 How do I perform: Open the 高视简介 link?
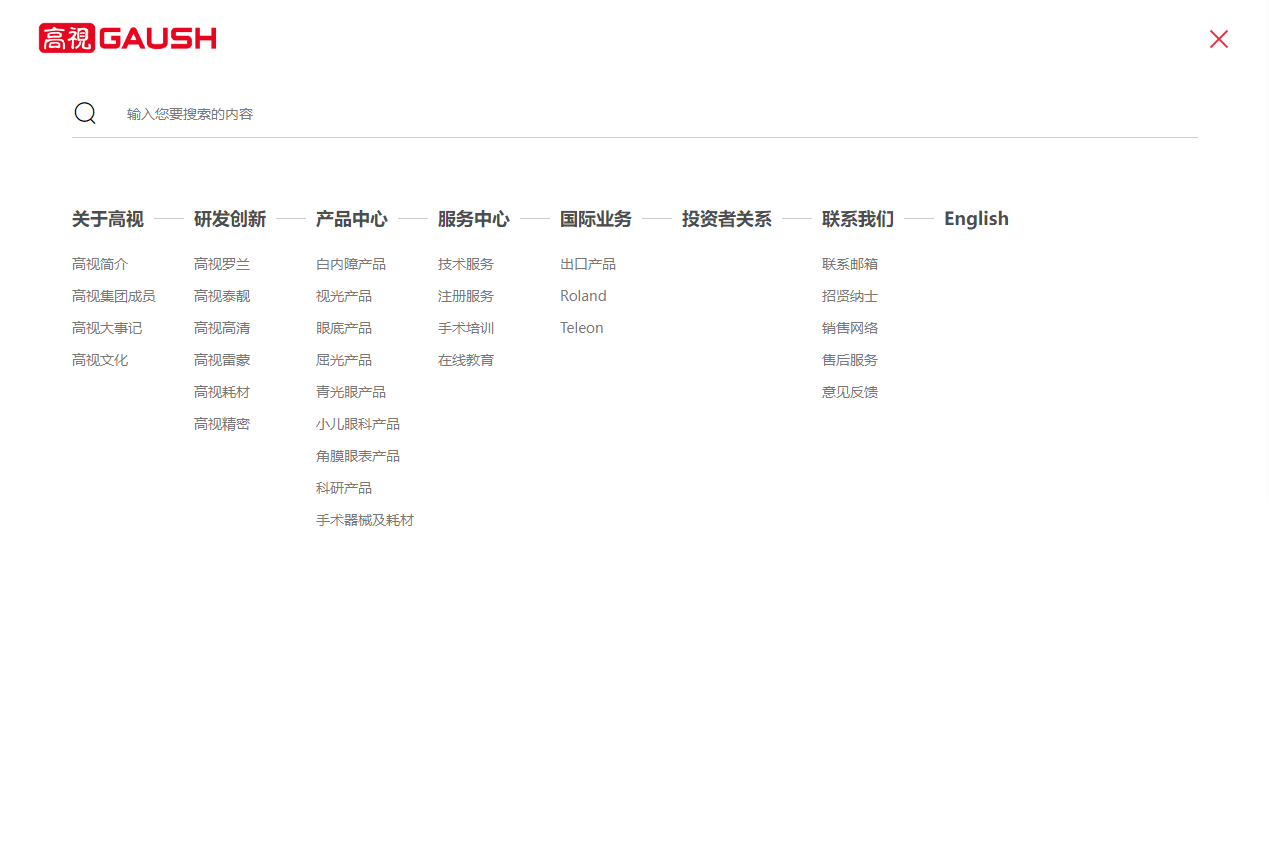click(x=100, y=264)
